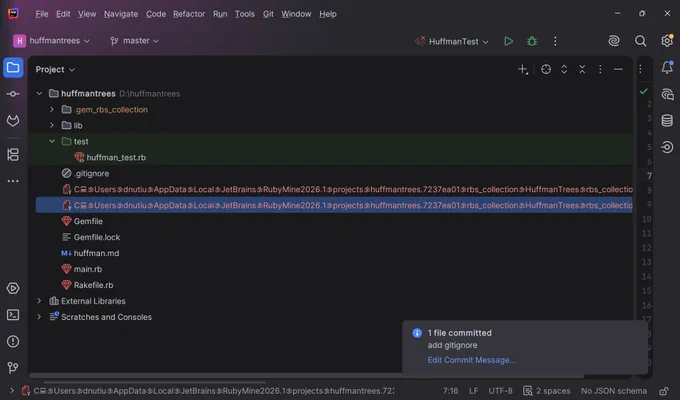680x400 pixels.
Task: Open the huffmantrees project dropdown
Action: [x=52, y=41]
